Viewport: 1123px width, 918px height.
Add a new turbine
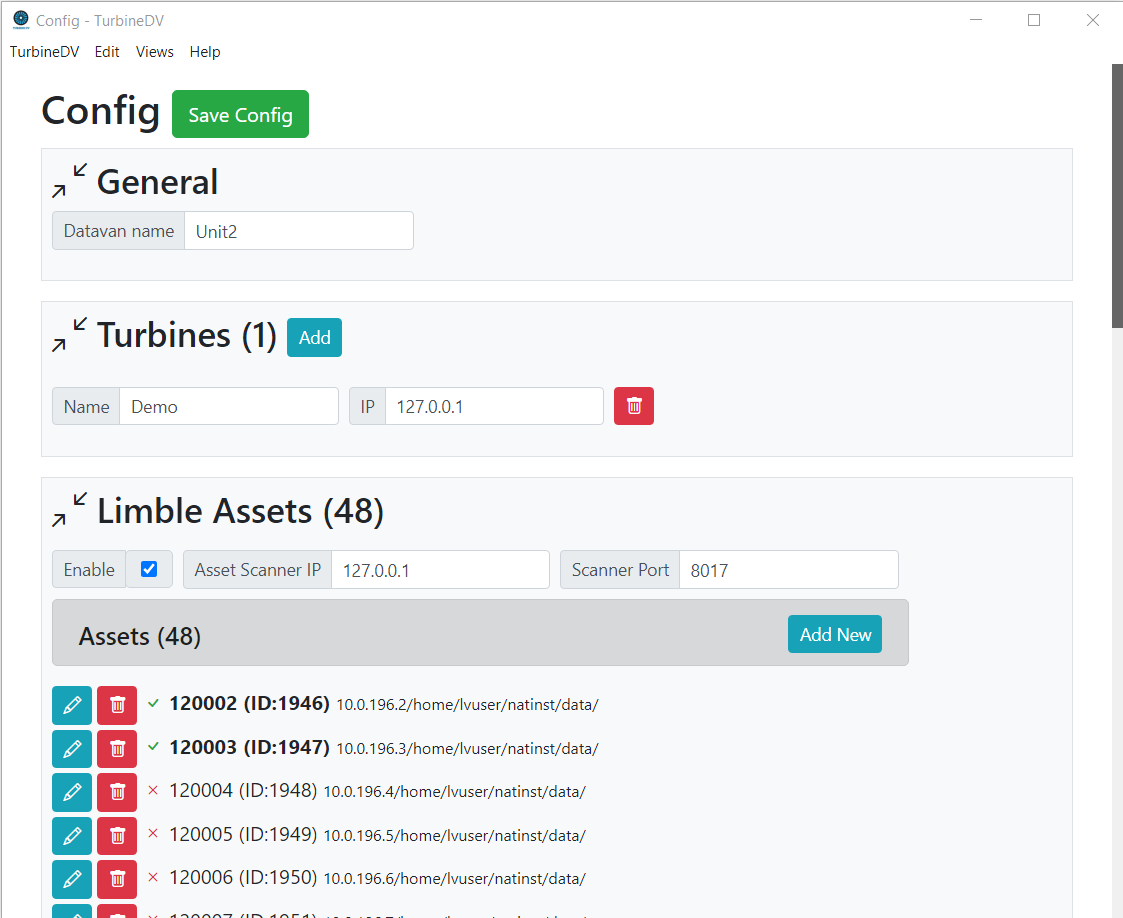coord(314,337)
